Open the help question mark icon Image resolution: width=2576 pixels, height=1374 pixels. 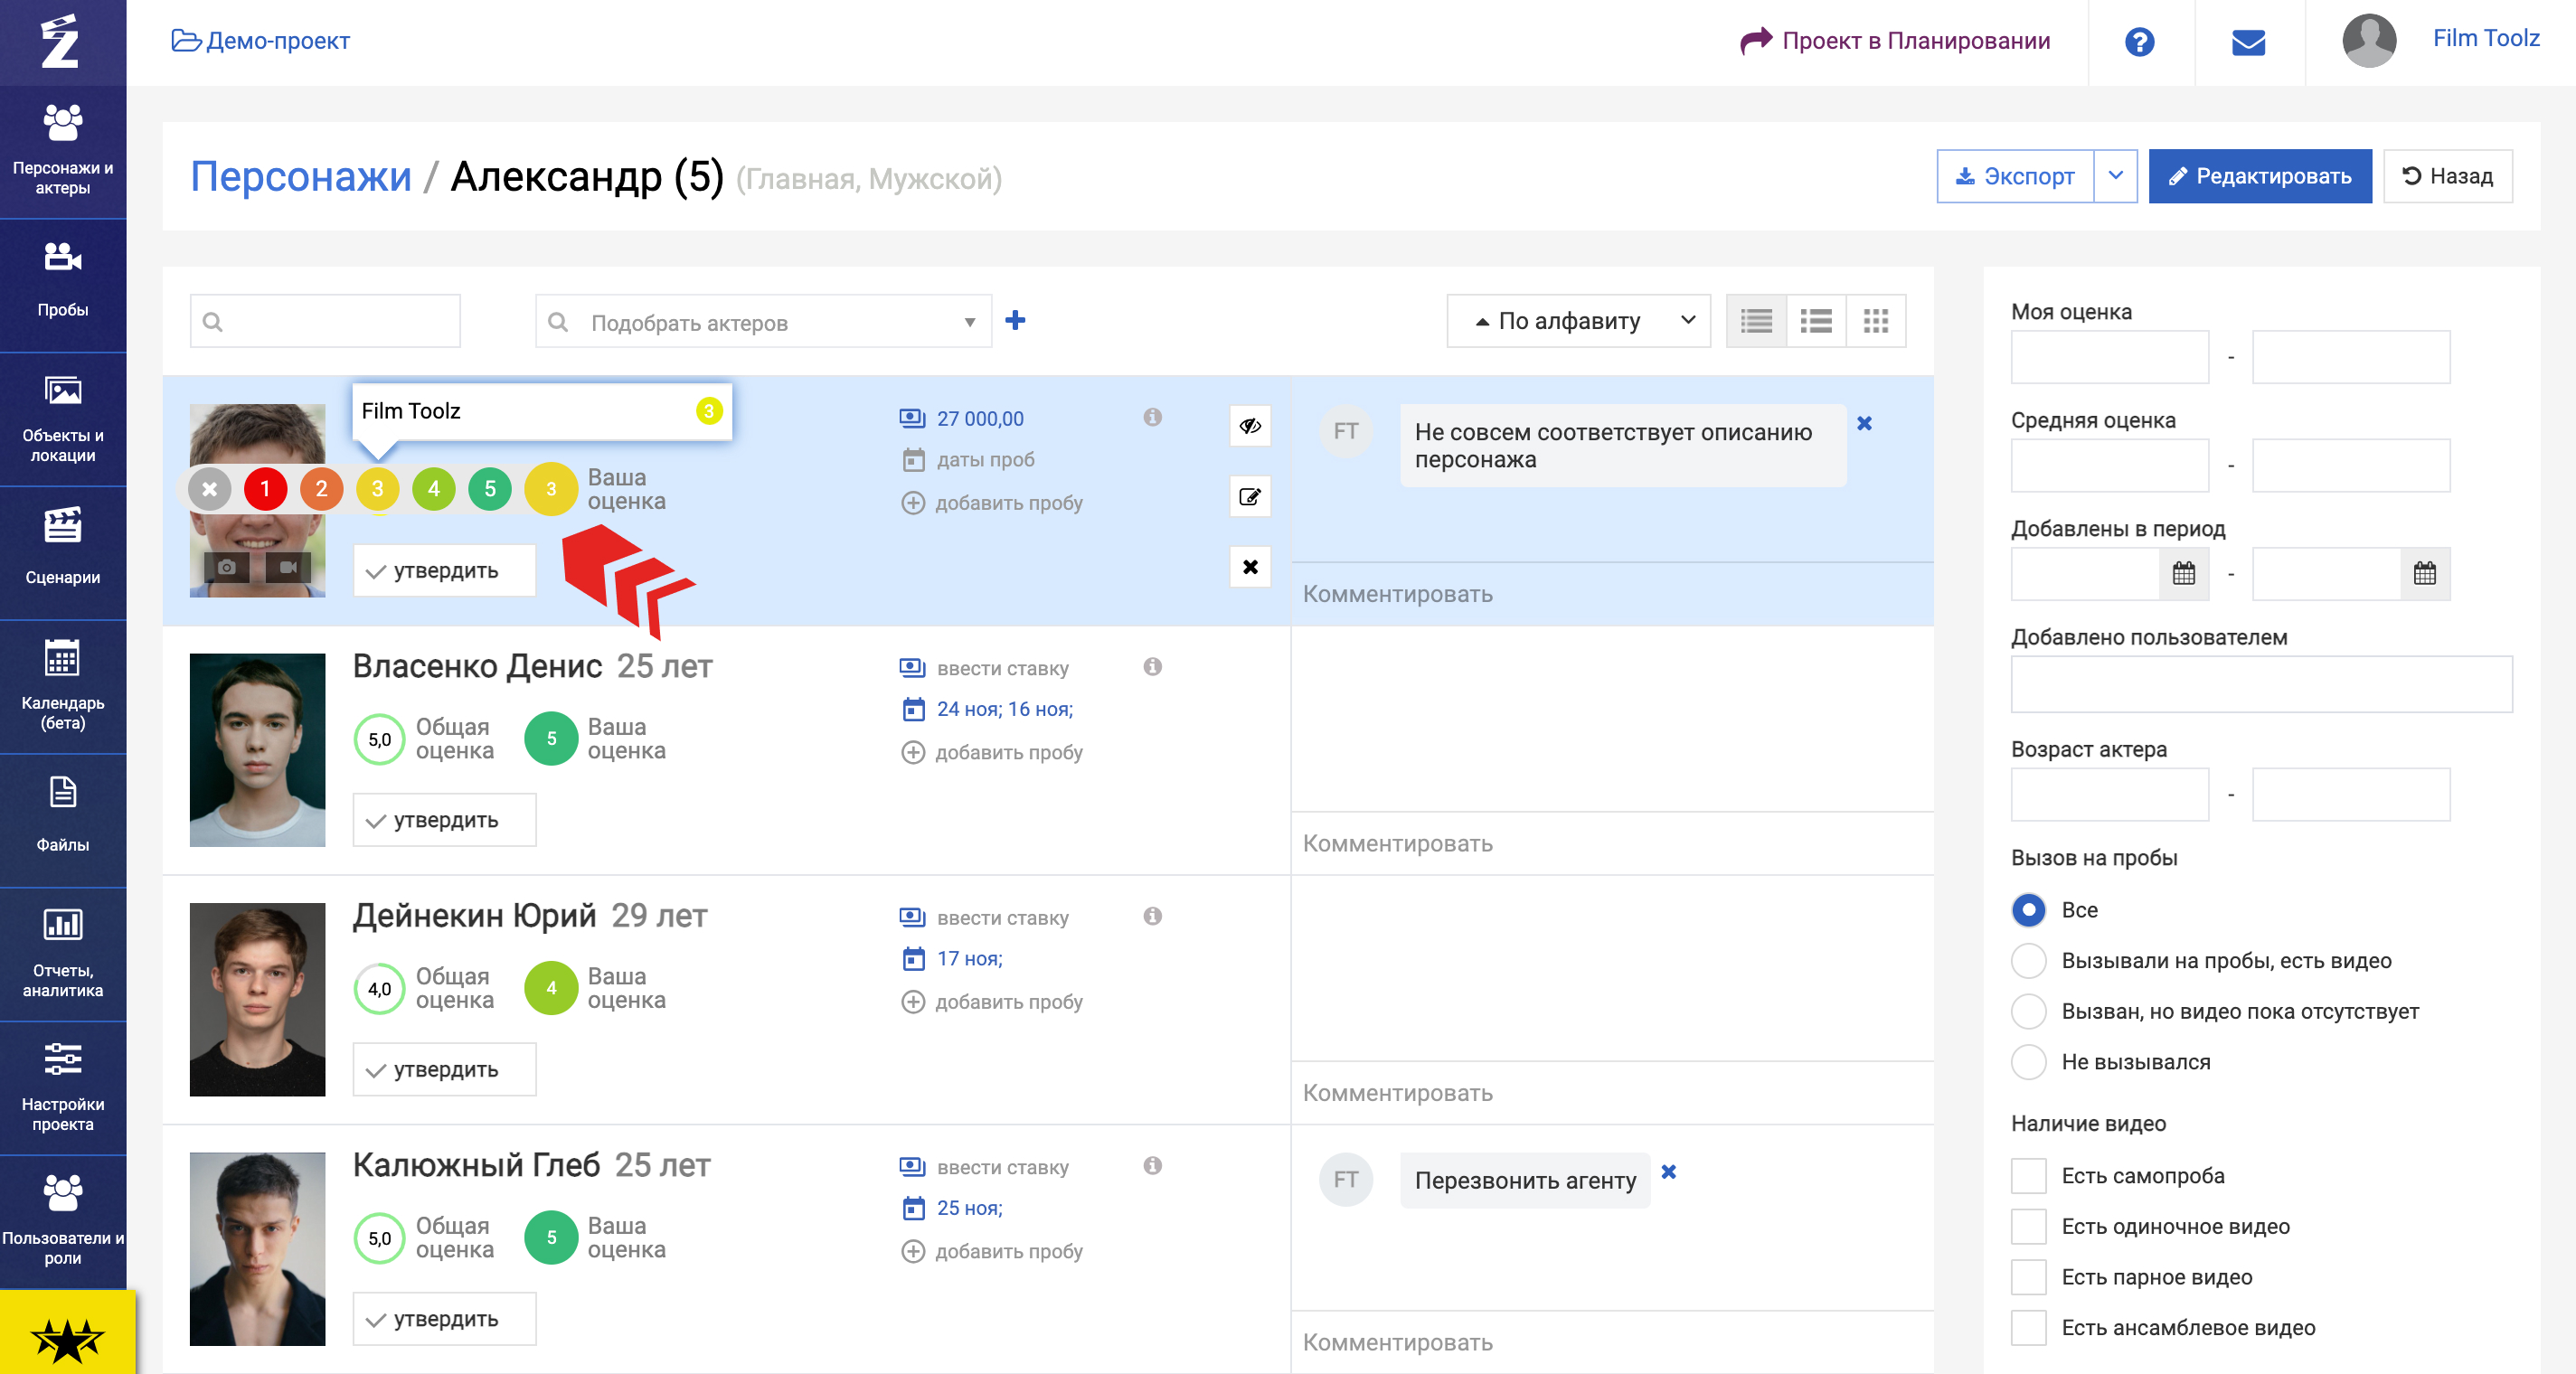point(2140,42)
